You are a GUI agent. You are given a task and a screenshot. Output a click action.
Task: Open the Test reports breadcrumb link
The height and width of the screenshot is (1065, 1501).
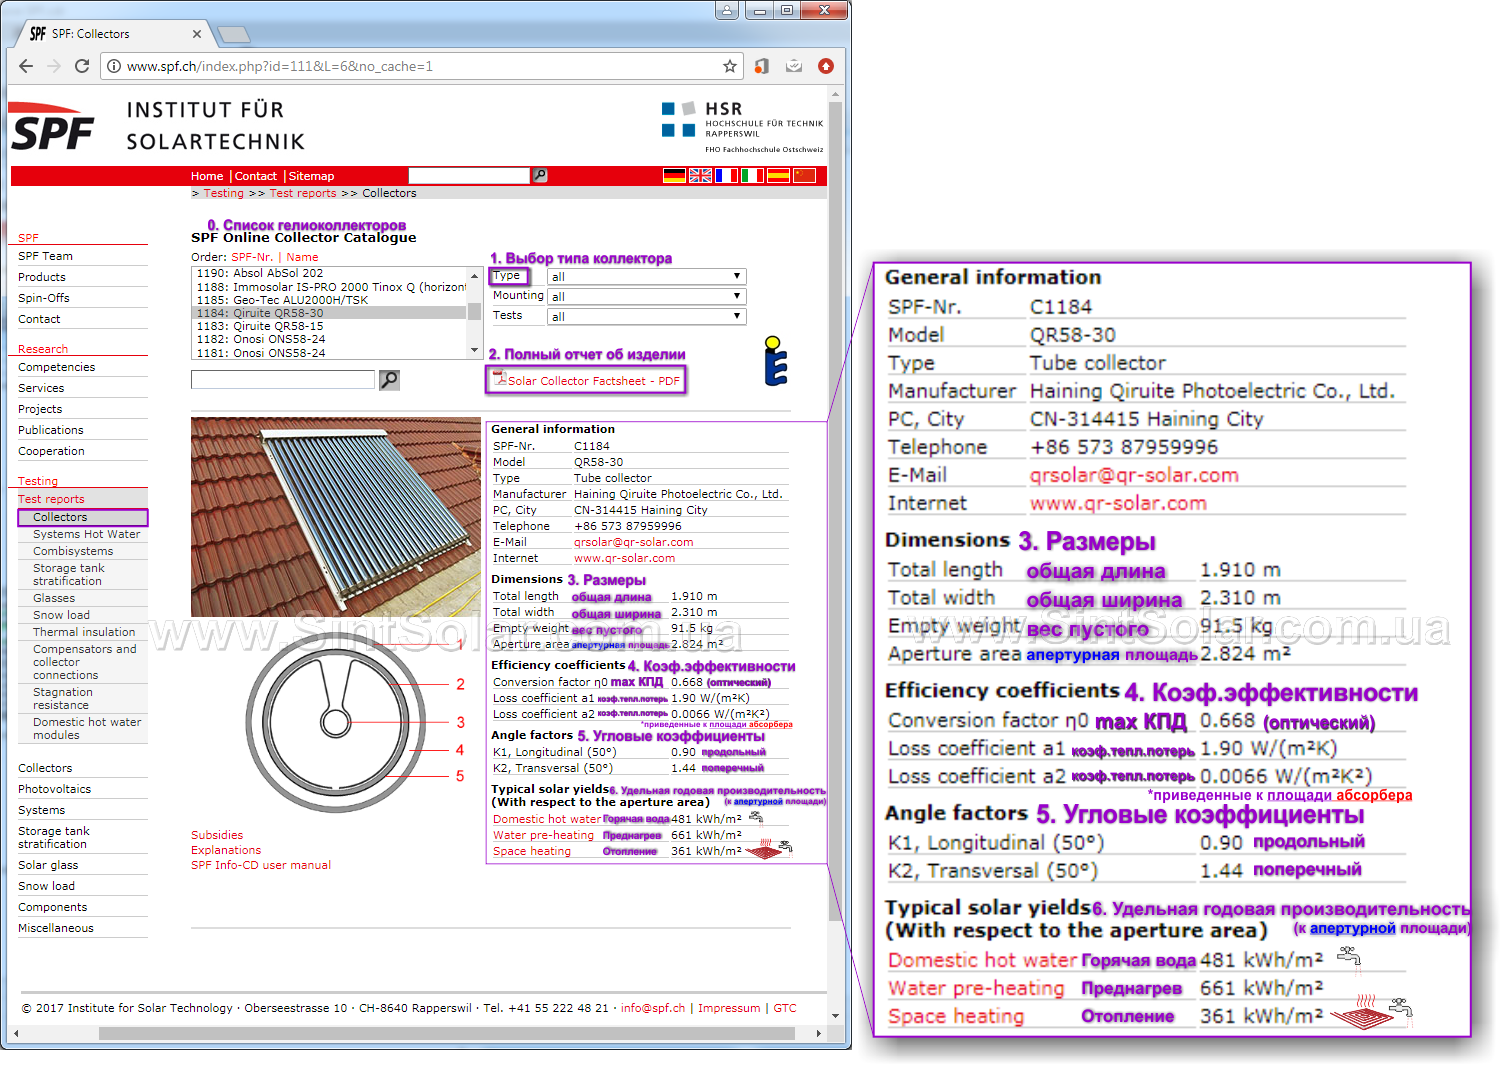[303, 193]
